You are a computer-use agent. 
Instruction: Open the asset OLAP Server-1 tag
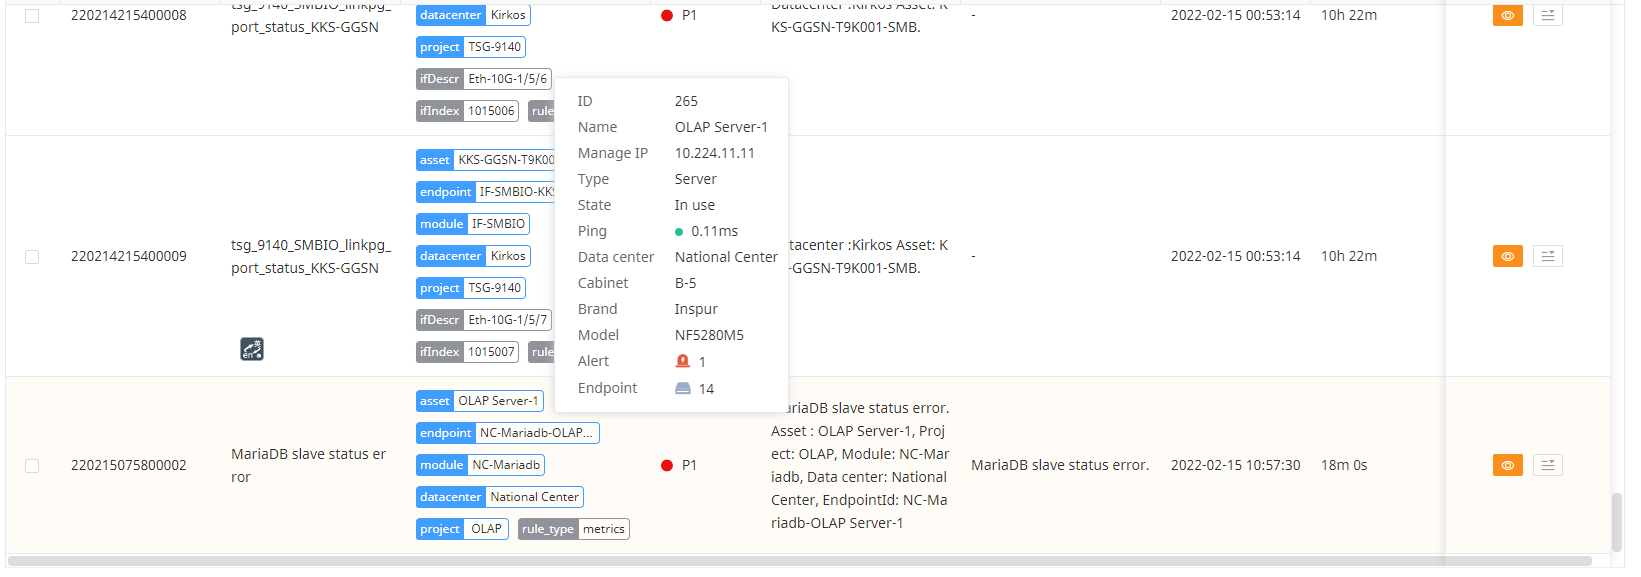[479, 401]
